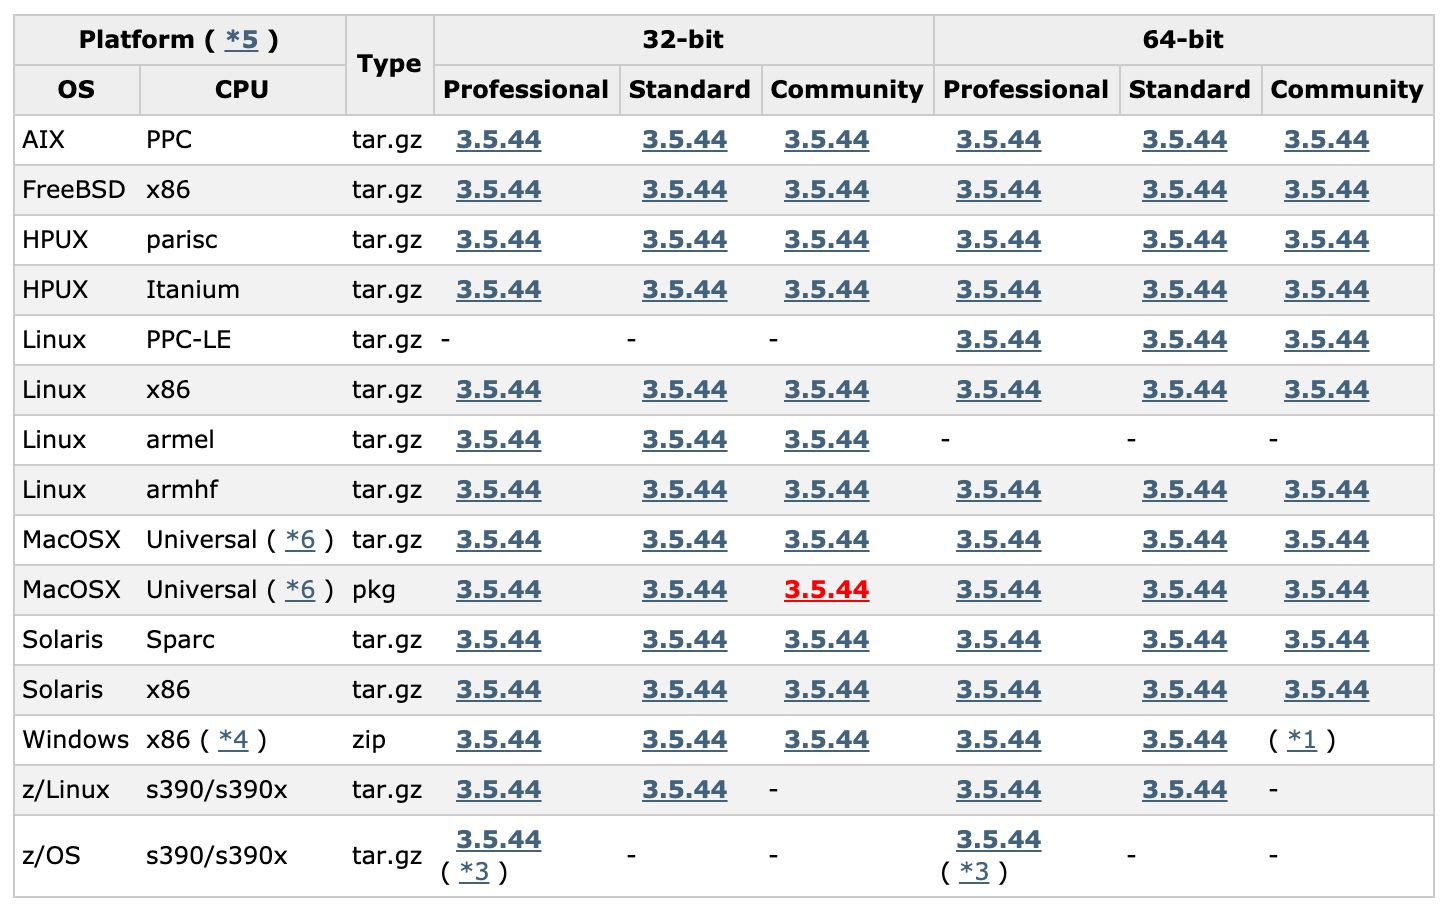Screen dimensions: 1446x910
Task: Download HPUX Itanium 32-bit Professional 3.5.44
Action: pos(498,290)
